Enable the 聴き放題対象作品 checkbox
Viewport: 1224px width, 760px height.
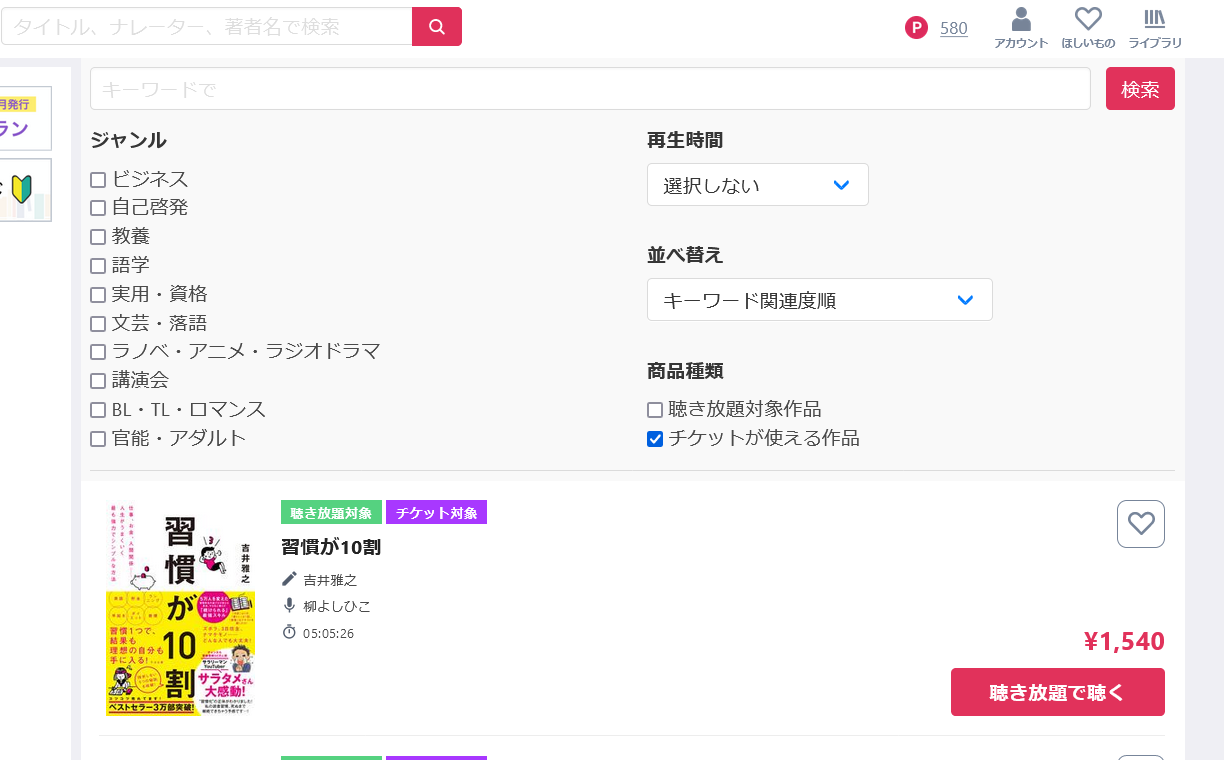pos(655,410)
